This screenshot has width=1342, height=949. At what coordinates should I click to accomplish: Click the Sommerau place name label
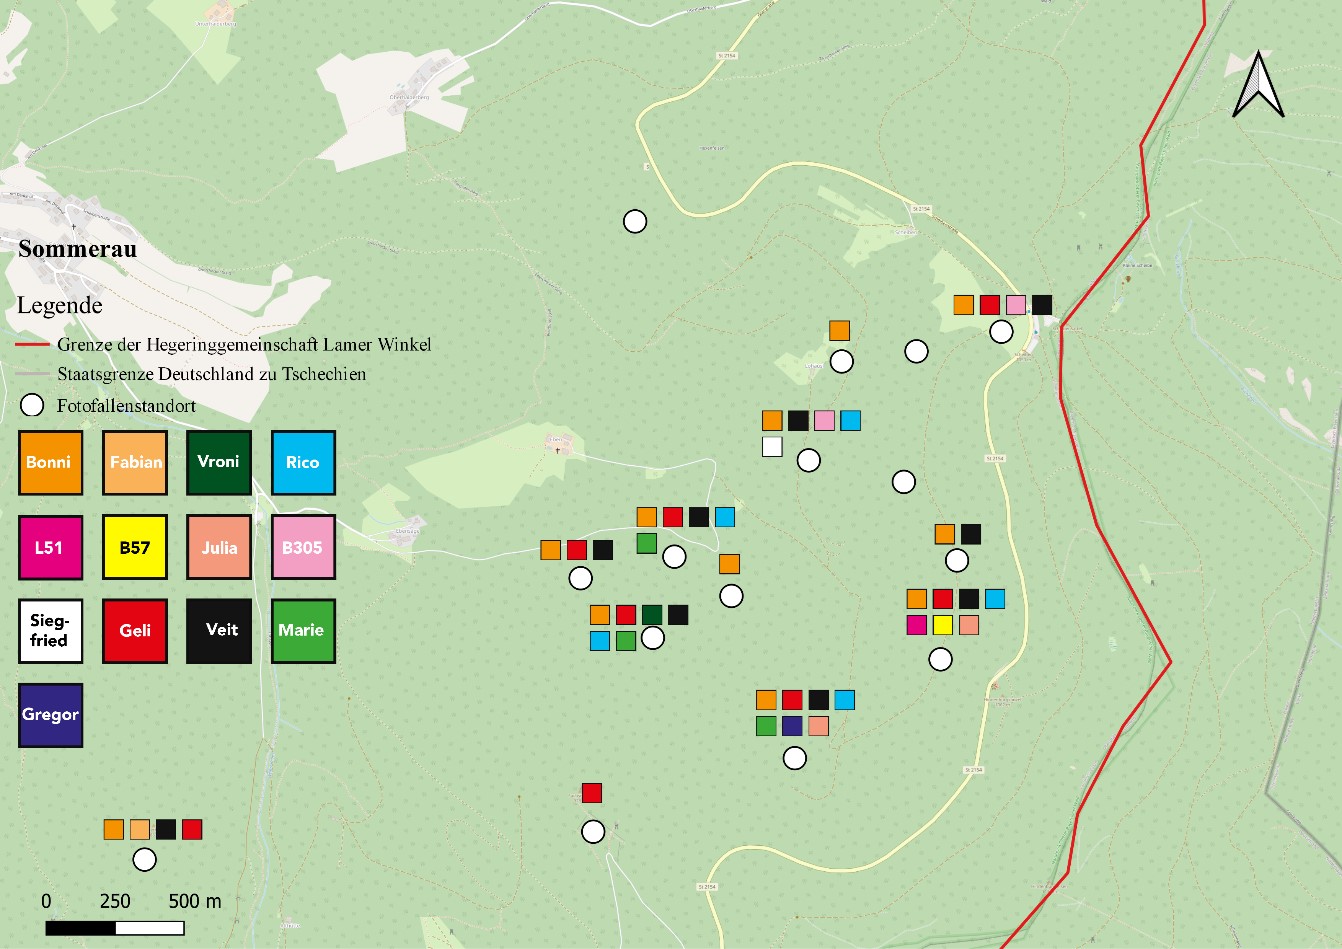click(x=77, y=249)
